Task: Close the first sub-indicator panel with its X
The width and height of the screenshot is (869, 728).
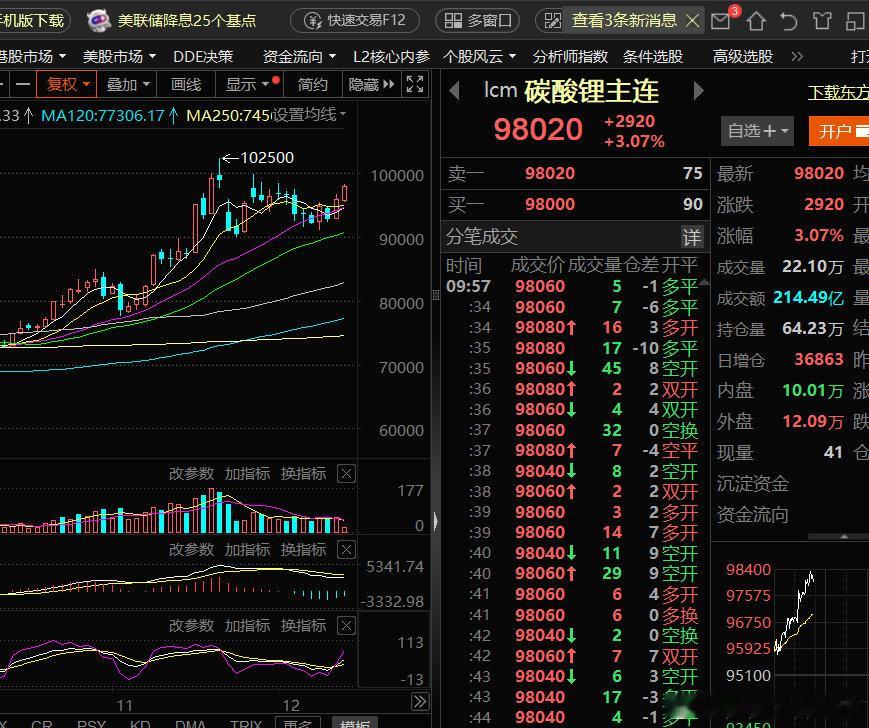Action: tap(345, 473)
